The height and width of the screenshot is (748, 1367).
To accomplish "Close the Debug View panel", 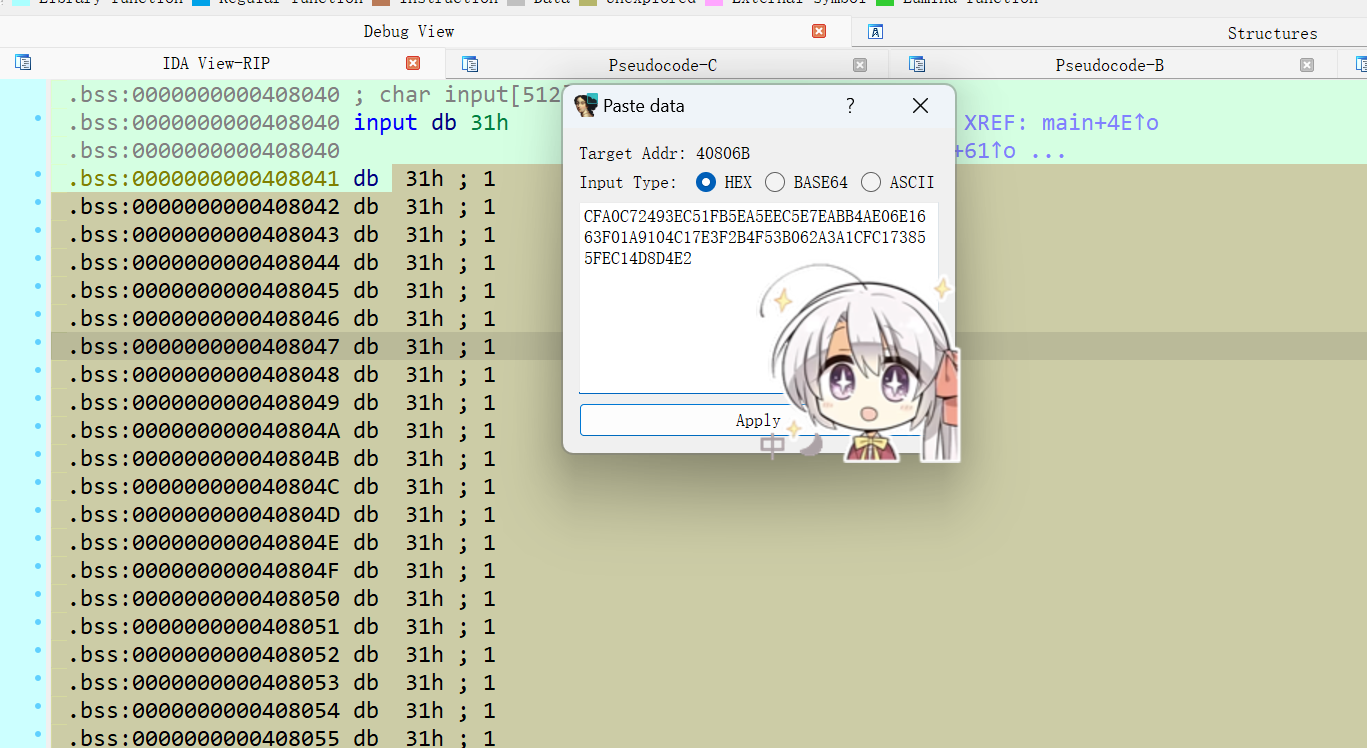I will tap(819, 31).
